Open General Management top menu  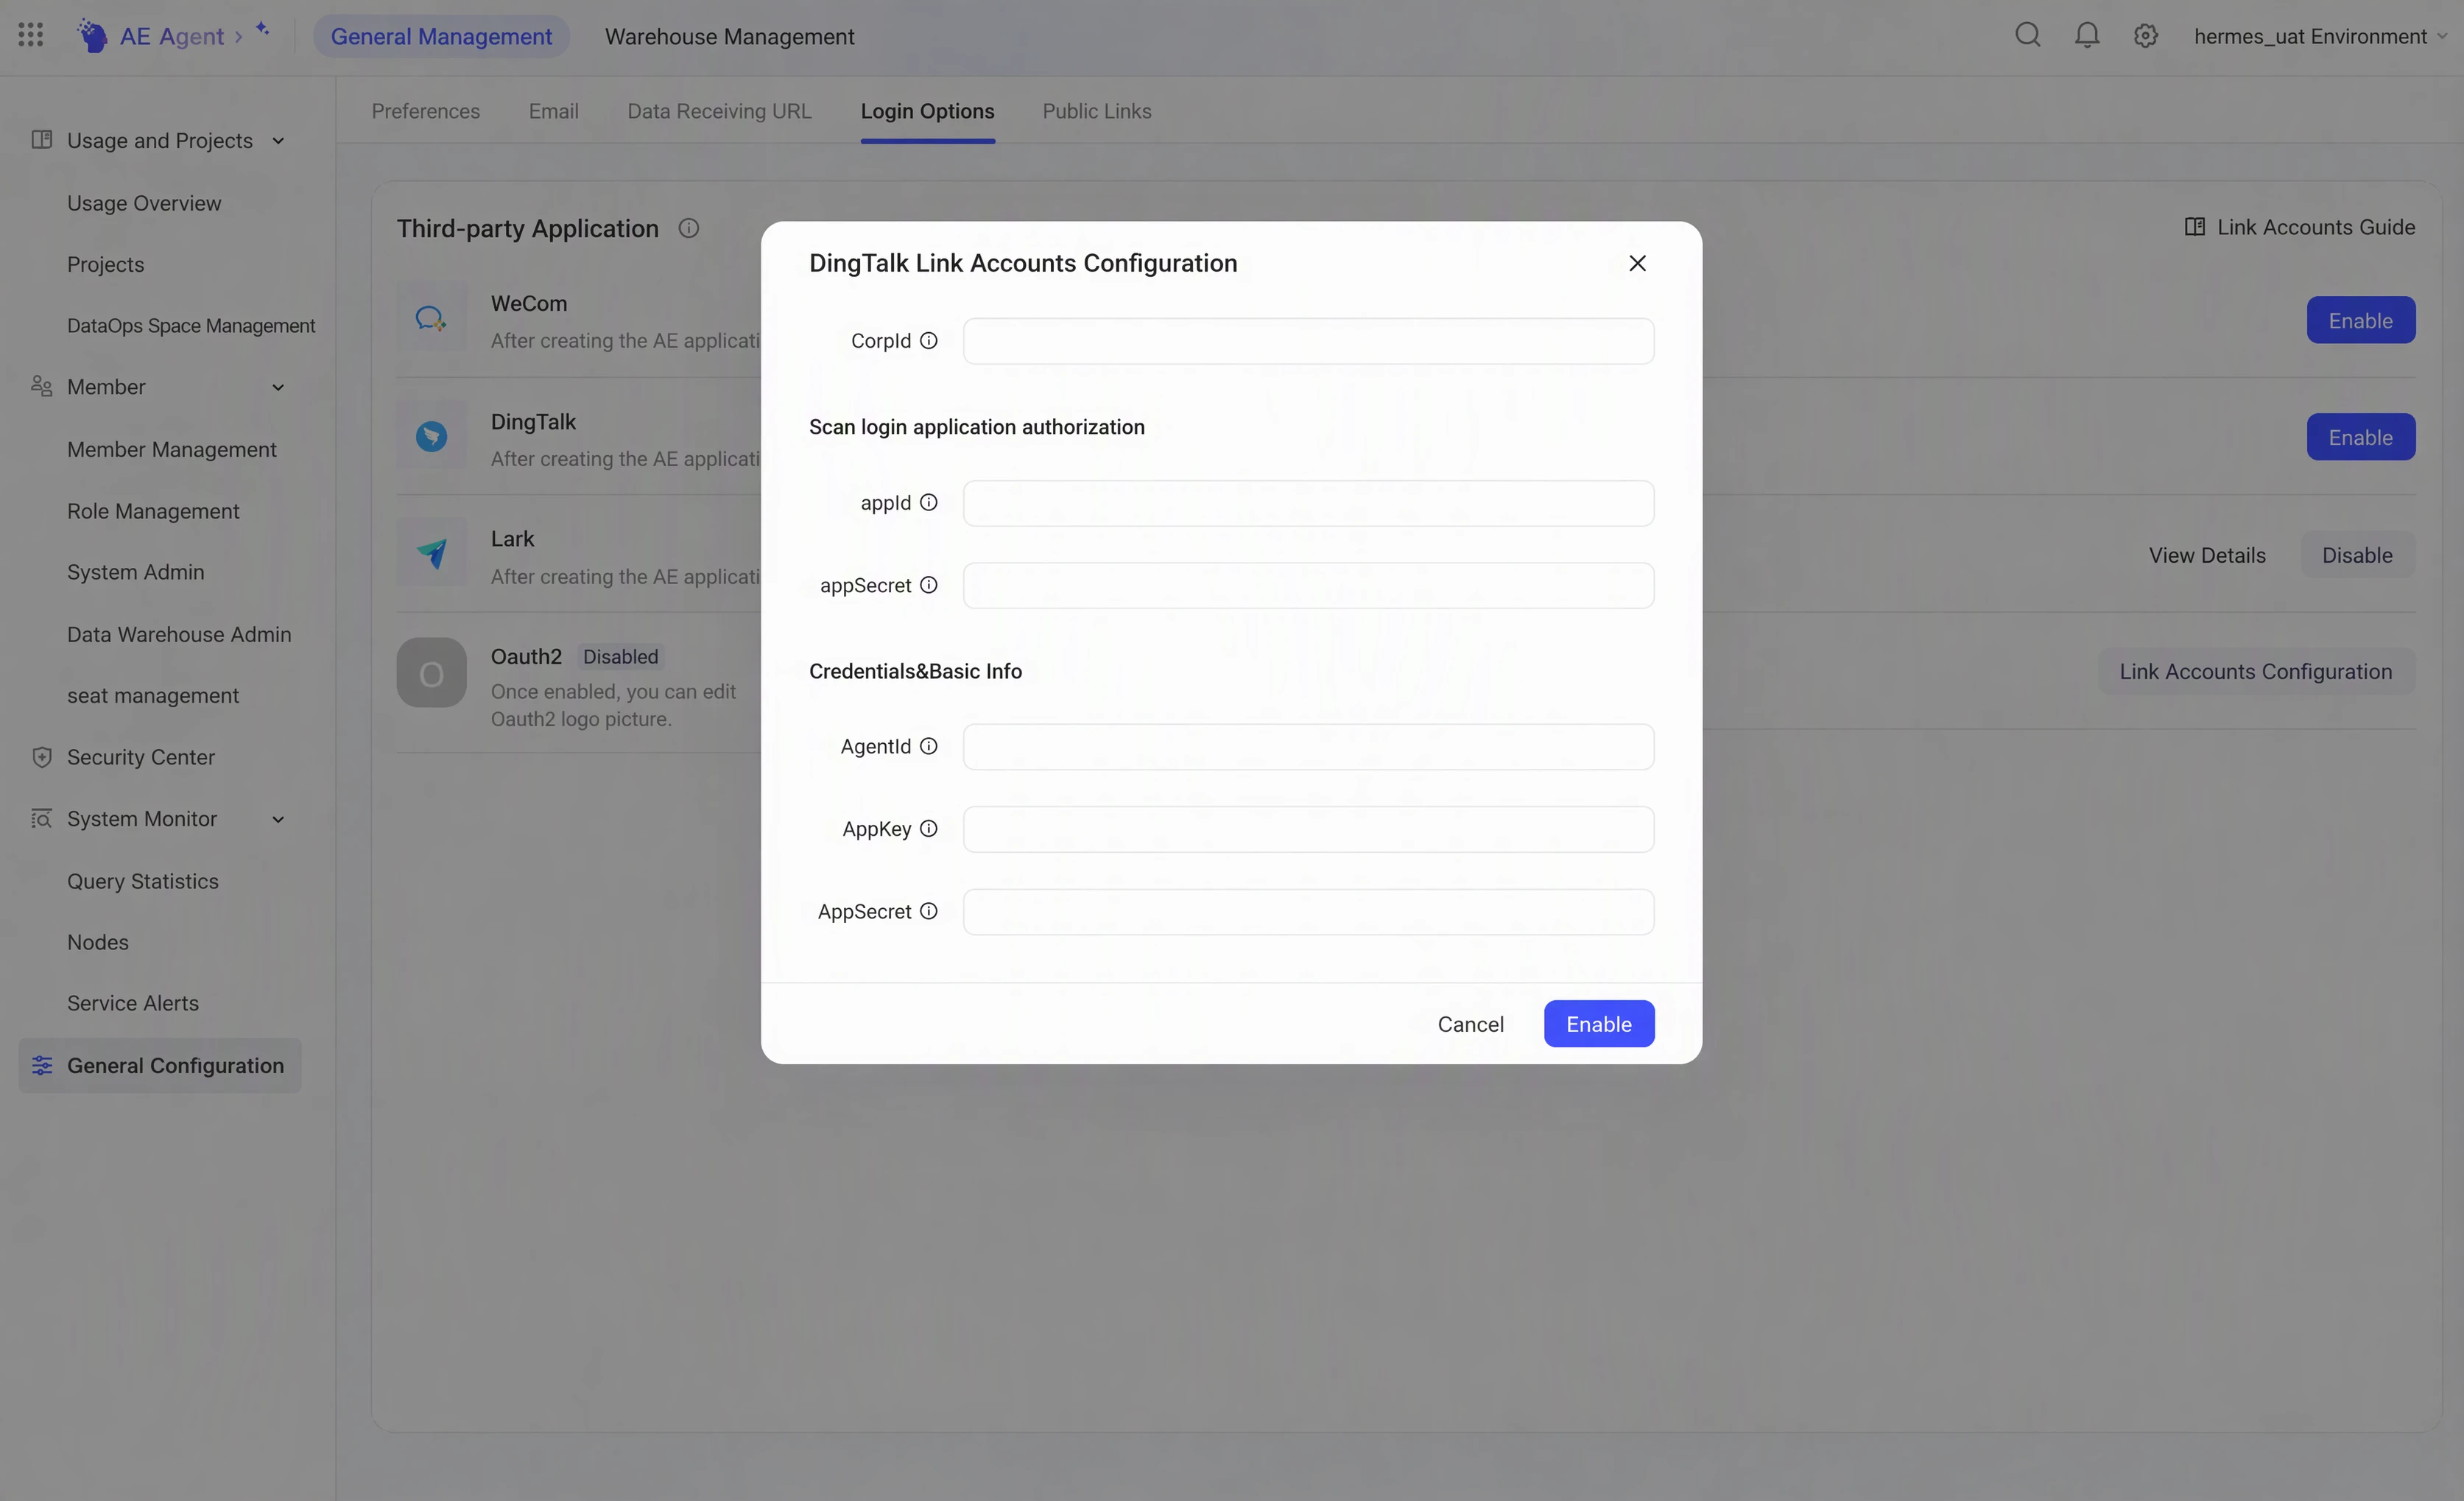pos(441,36)
